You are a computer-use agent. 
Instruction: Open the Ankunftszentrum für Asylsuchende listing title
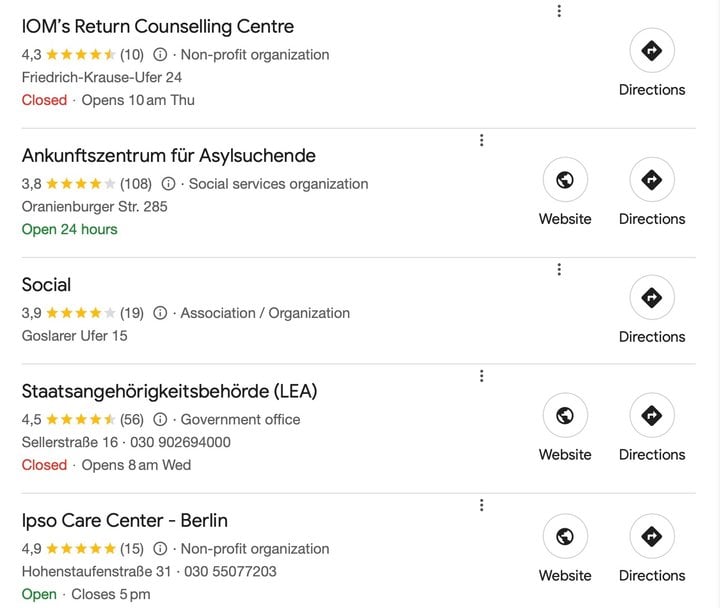coord(169,156)
